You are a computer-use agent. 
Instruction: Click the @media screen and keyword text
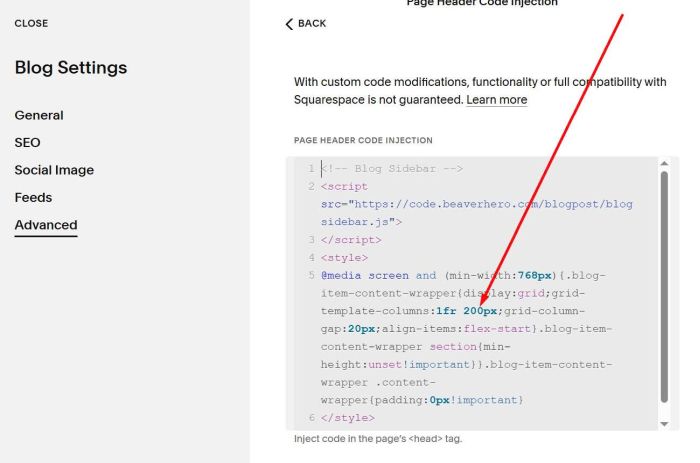tap(379, 275)
